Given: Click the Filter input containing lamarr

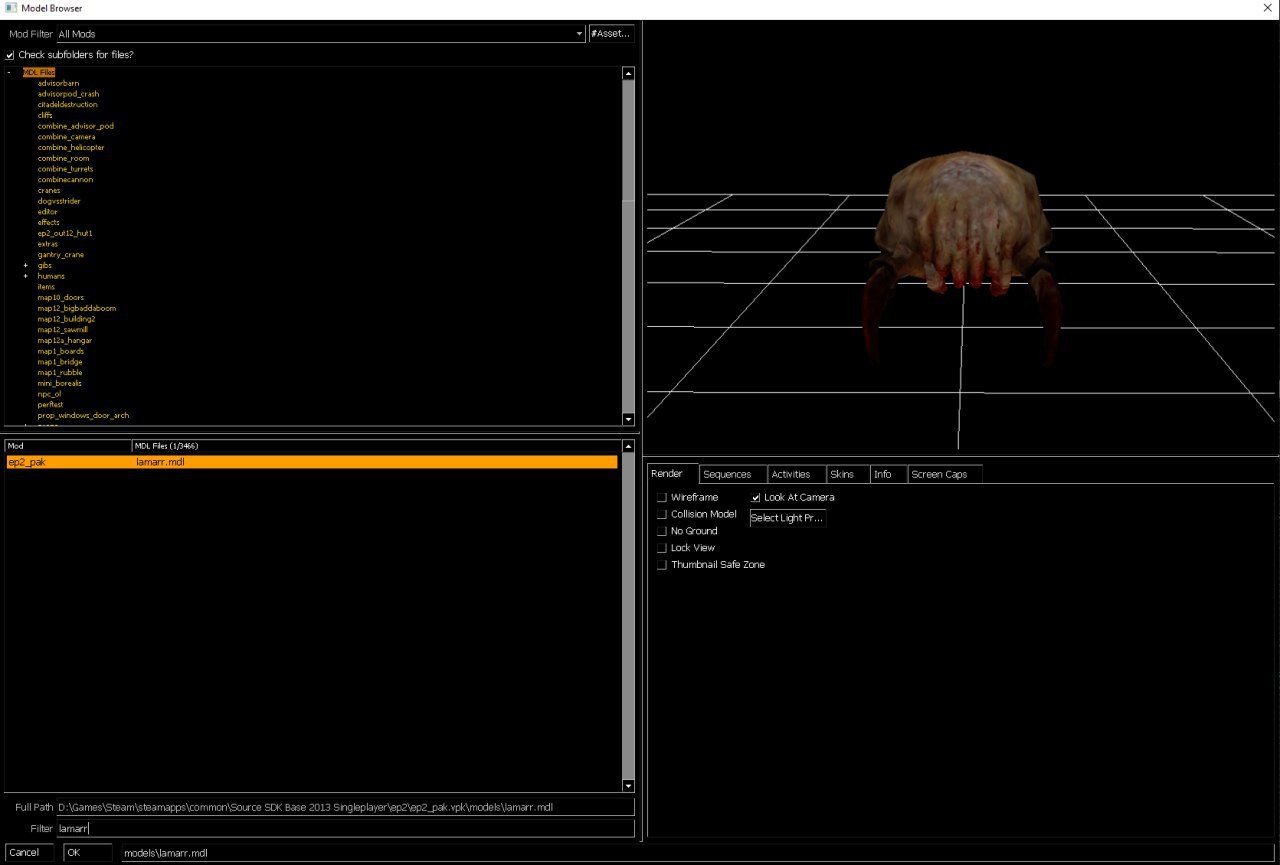Looking at the screenshot, I should [x=345, y=829].
